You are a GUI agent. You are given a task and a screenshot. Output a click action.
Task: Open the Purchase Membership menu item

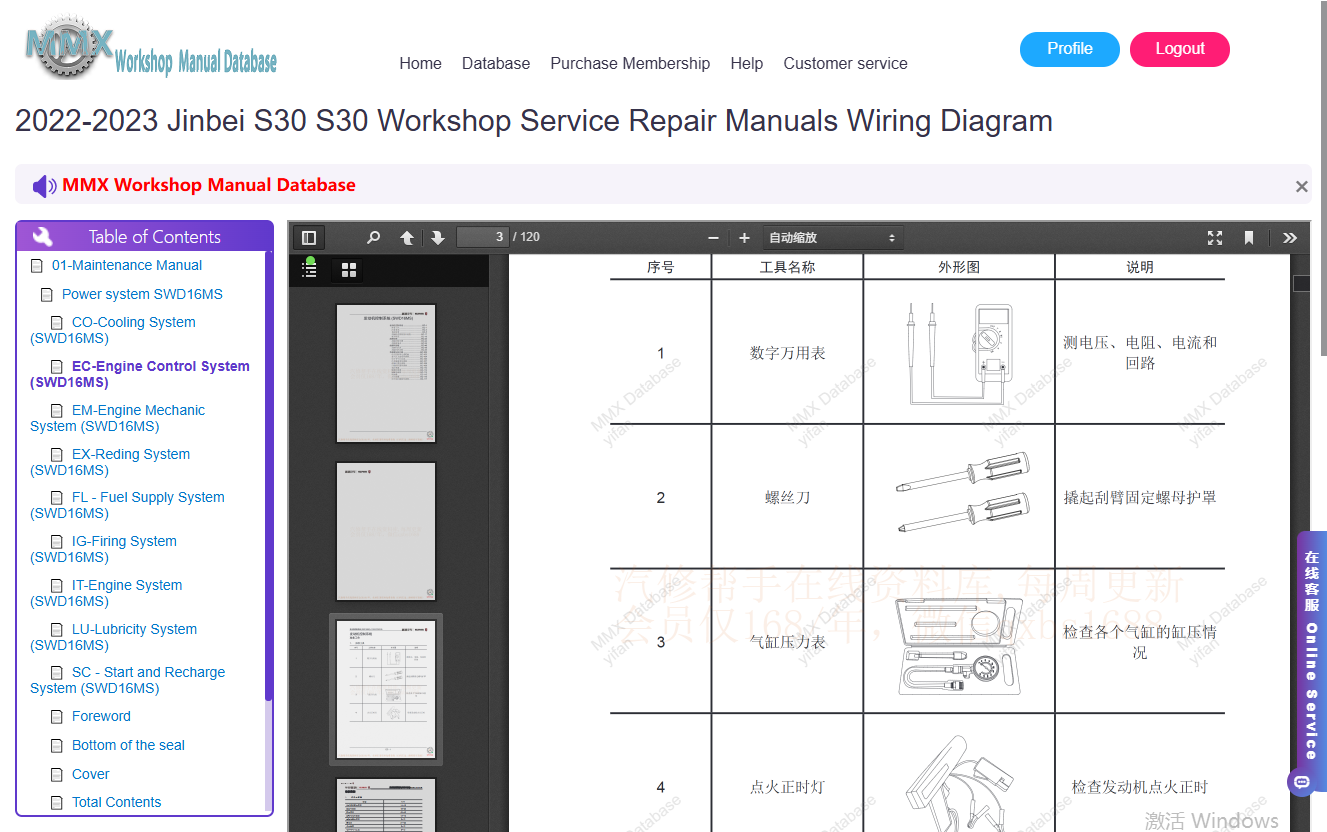[630, 63]
